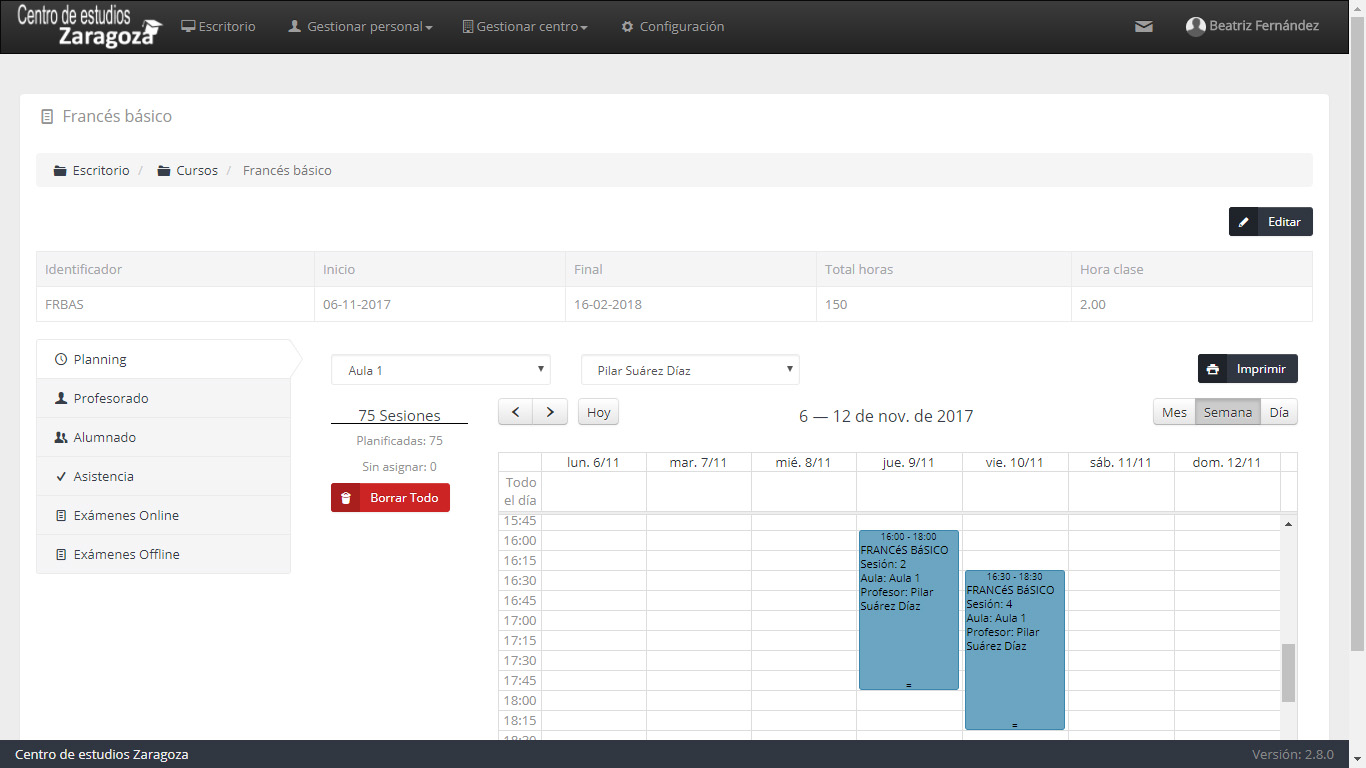
Task: Click the 75 Sesiones heading
Action: pos(399,416)
